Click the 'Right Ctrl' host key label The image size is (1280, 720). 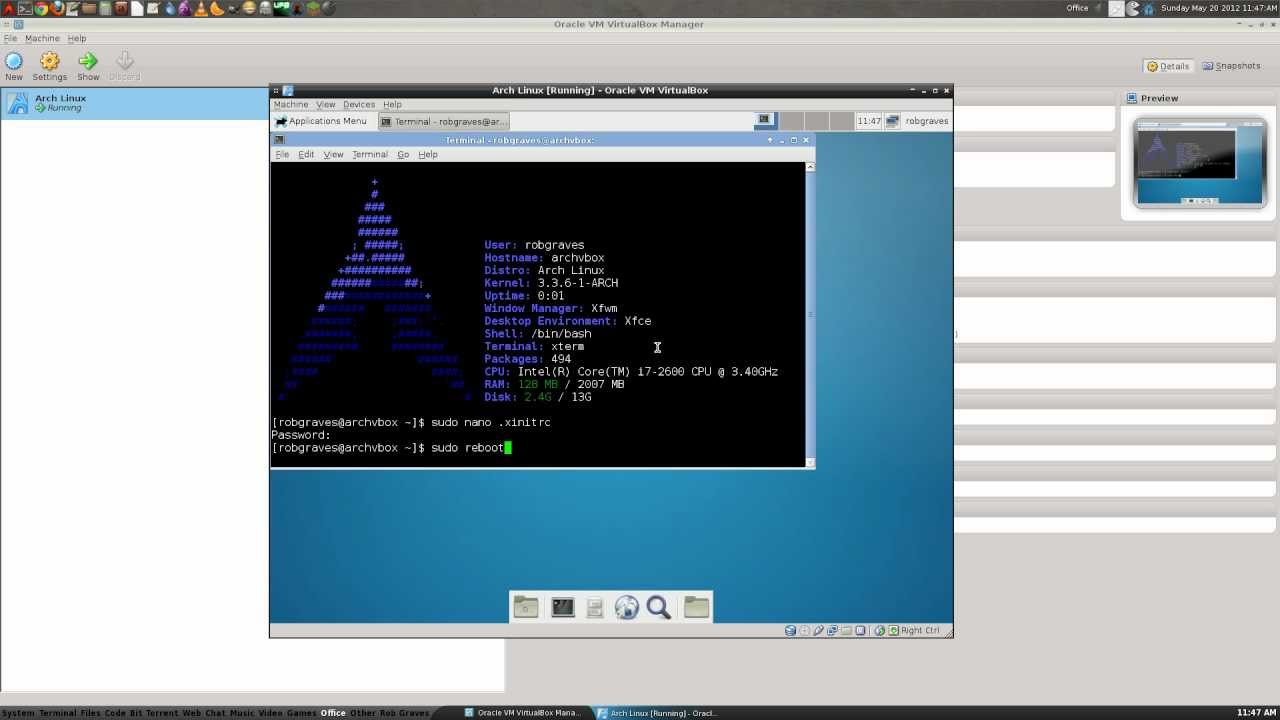click(920, 630)
